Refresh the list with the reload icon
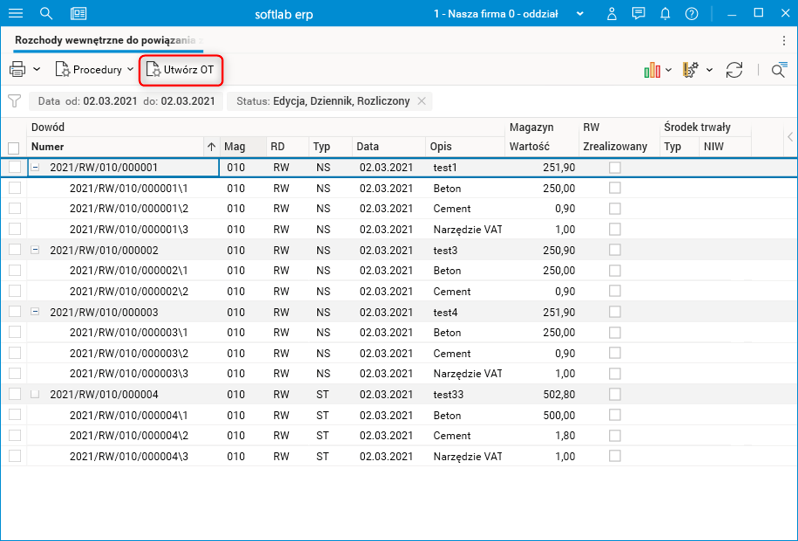Viewport: 798px width, 541px height. [x=734, y=70]
